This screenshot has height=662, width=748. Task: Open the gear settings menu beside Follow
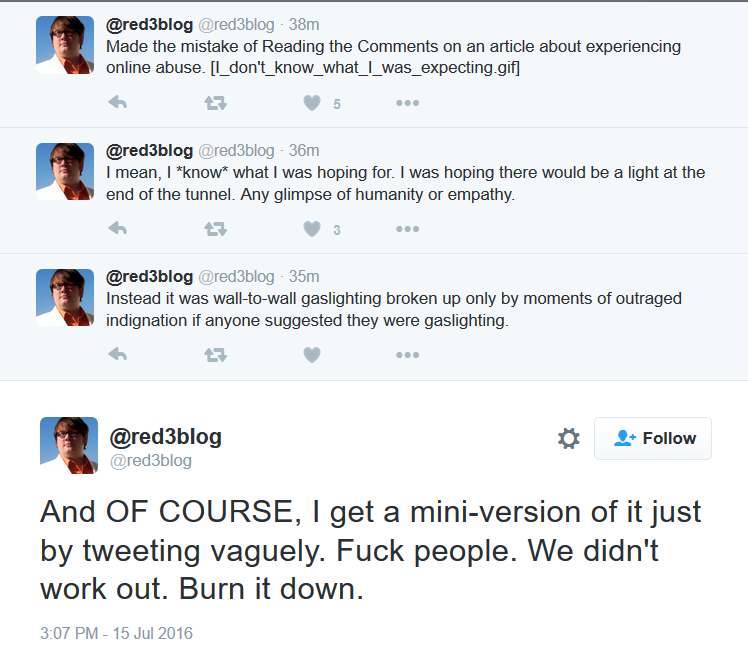tap(569, 438)
